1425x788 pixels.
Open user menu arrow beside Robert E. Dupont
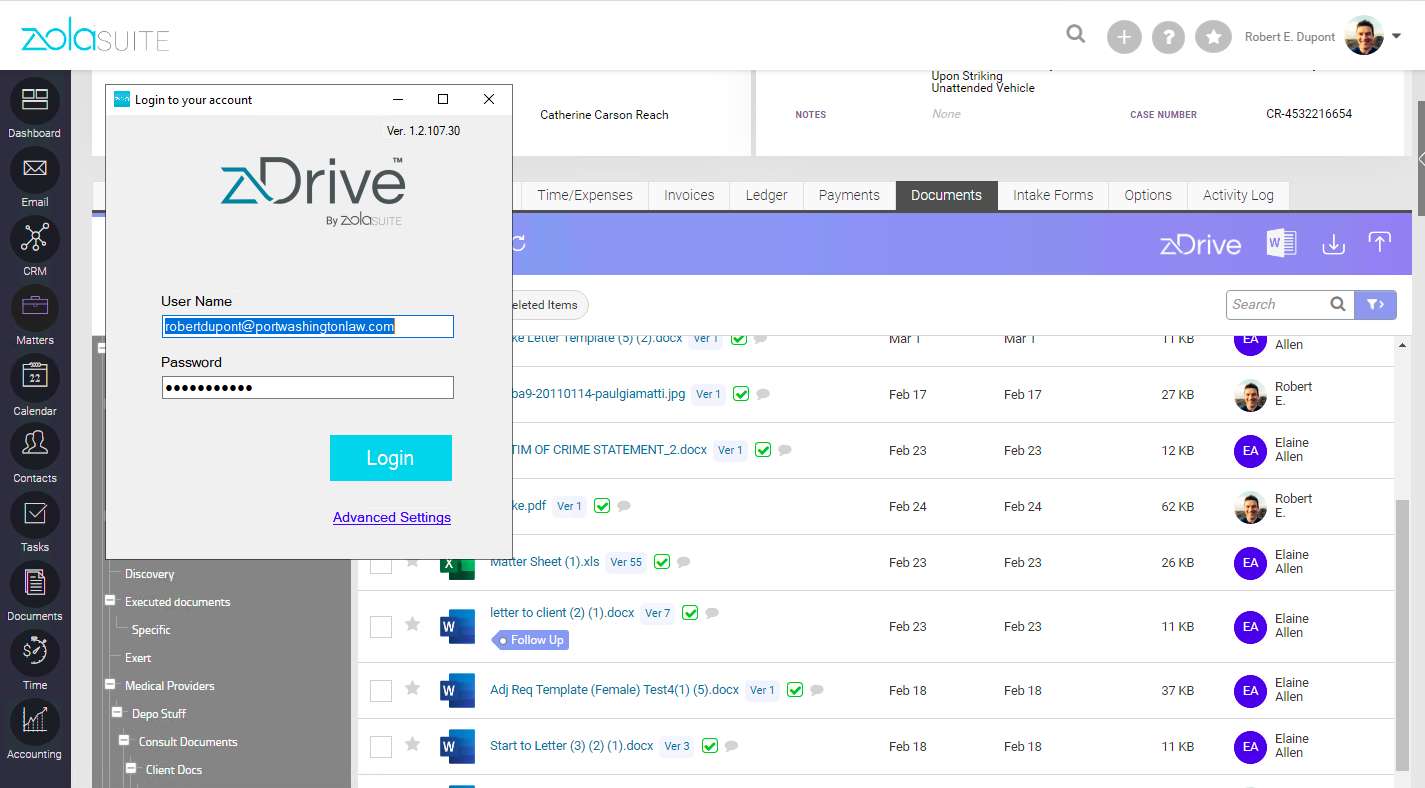pos(1397,37)
